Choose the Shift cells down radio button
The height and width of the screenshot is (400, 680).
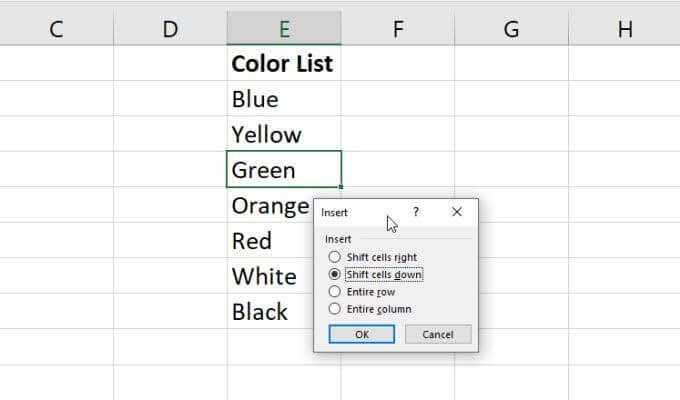pyautogui.click(x=334, y=274)
